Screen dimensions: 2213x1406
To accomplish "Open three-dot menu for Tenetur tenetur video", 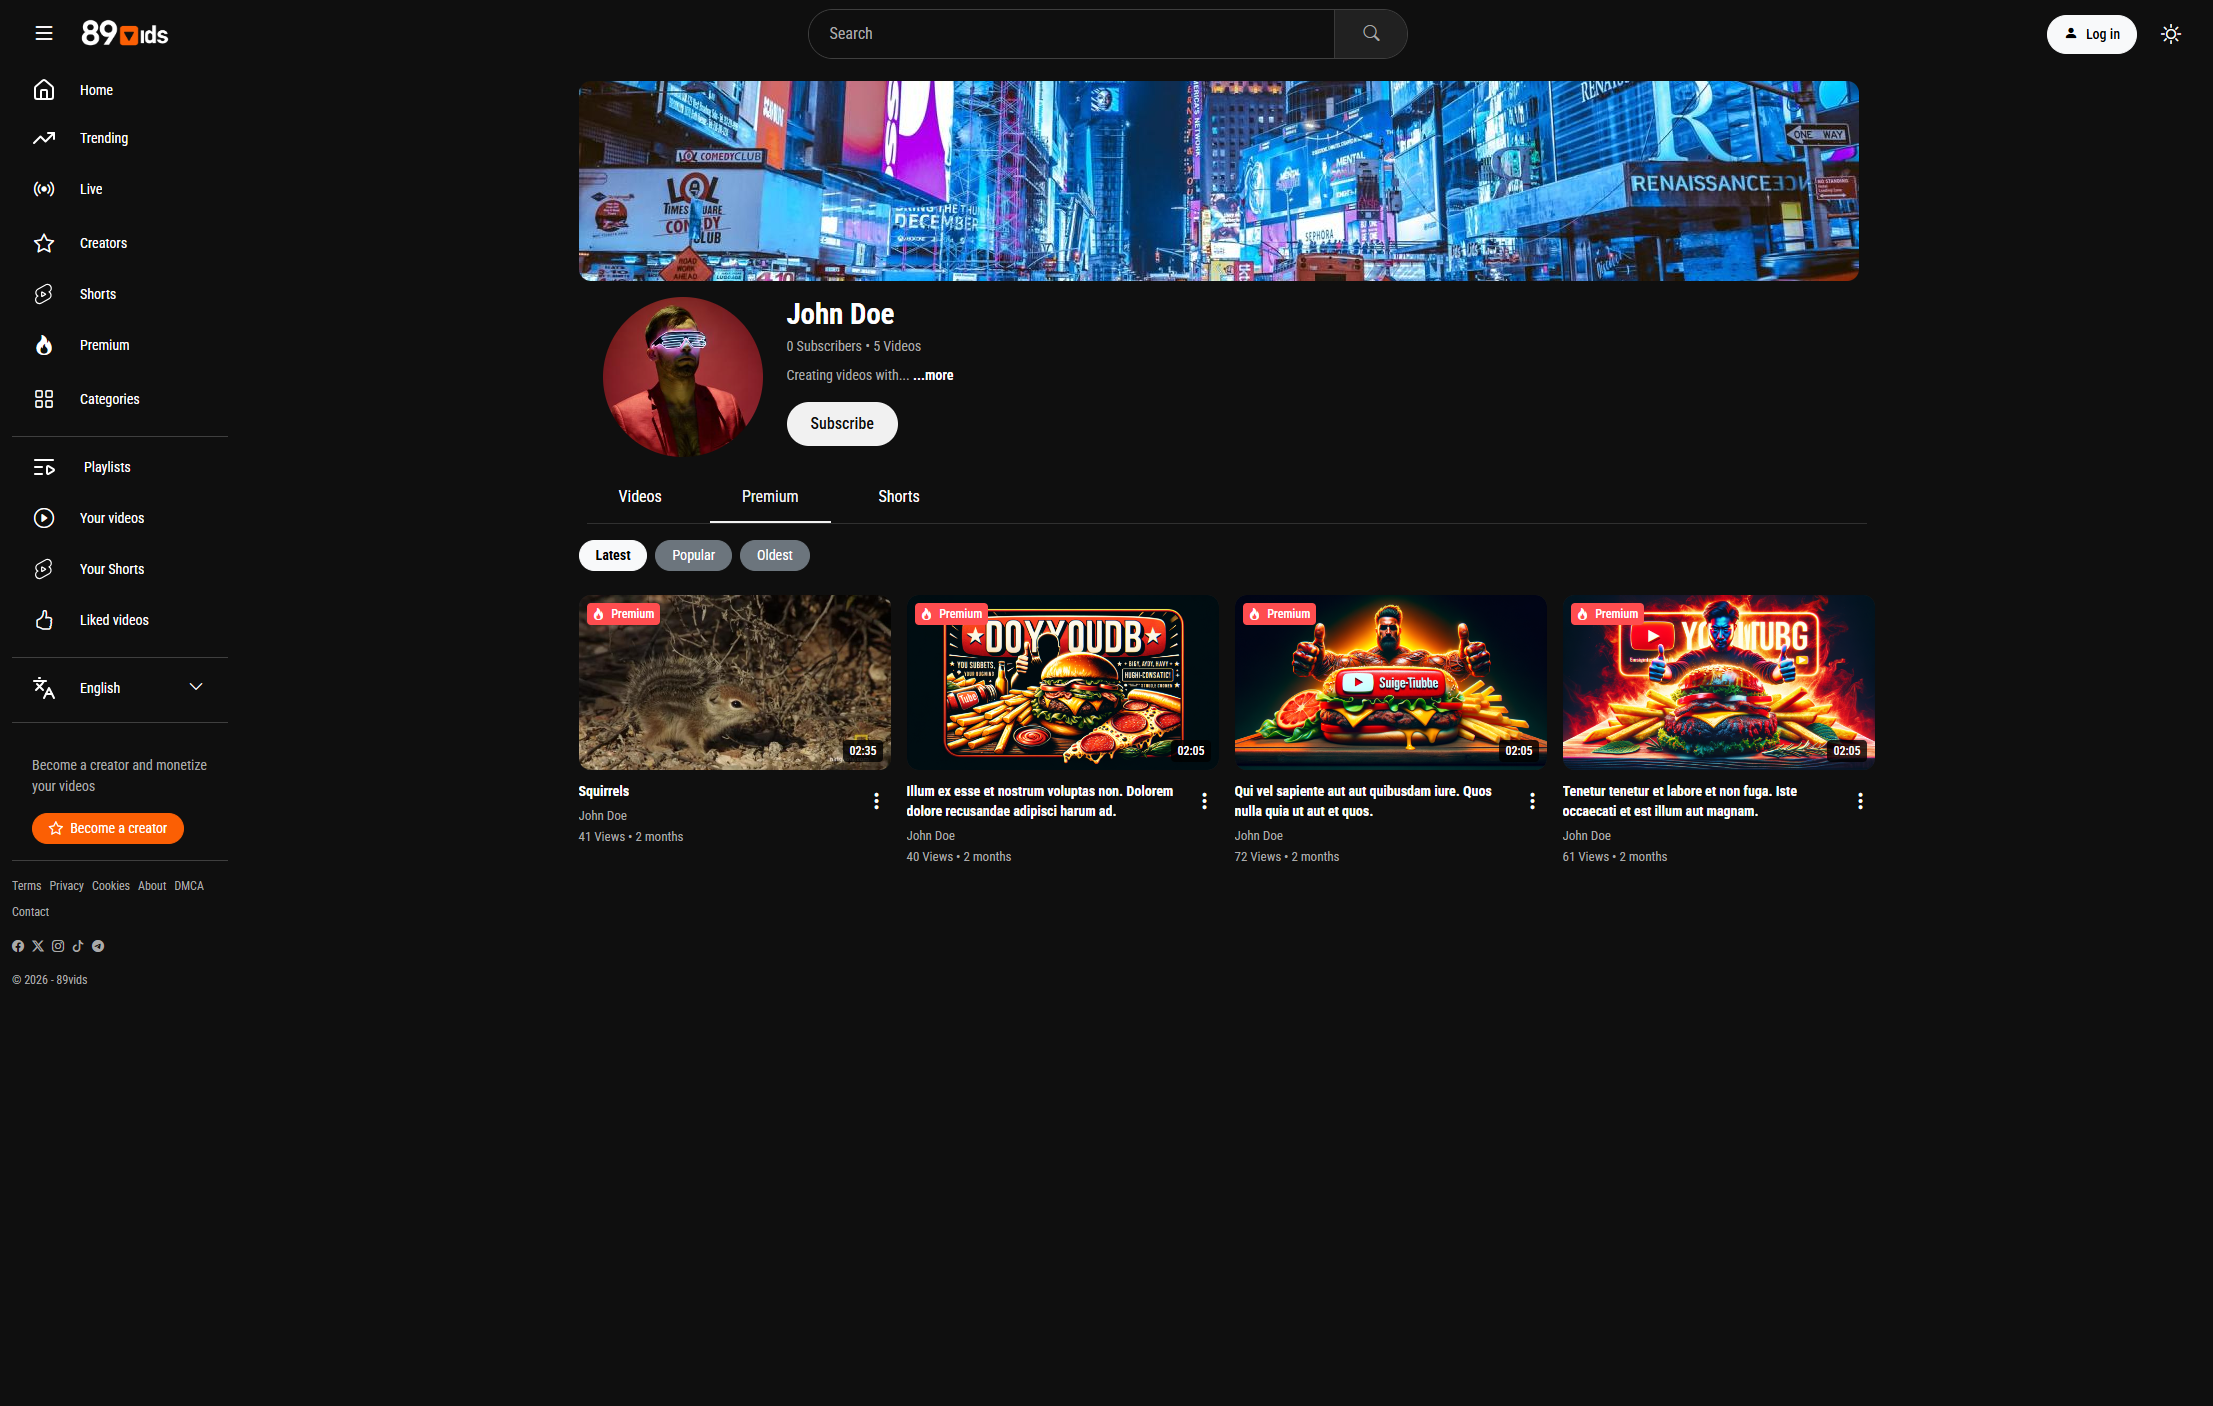I will click(1860, 801).
